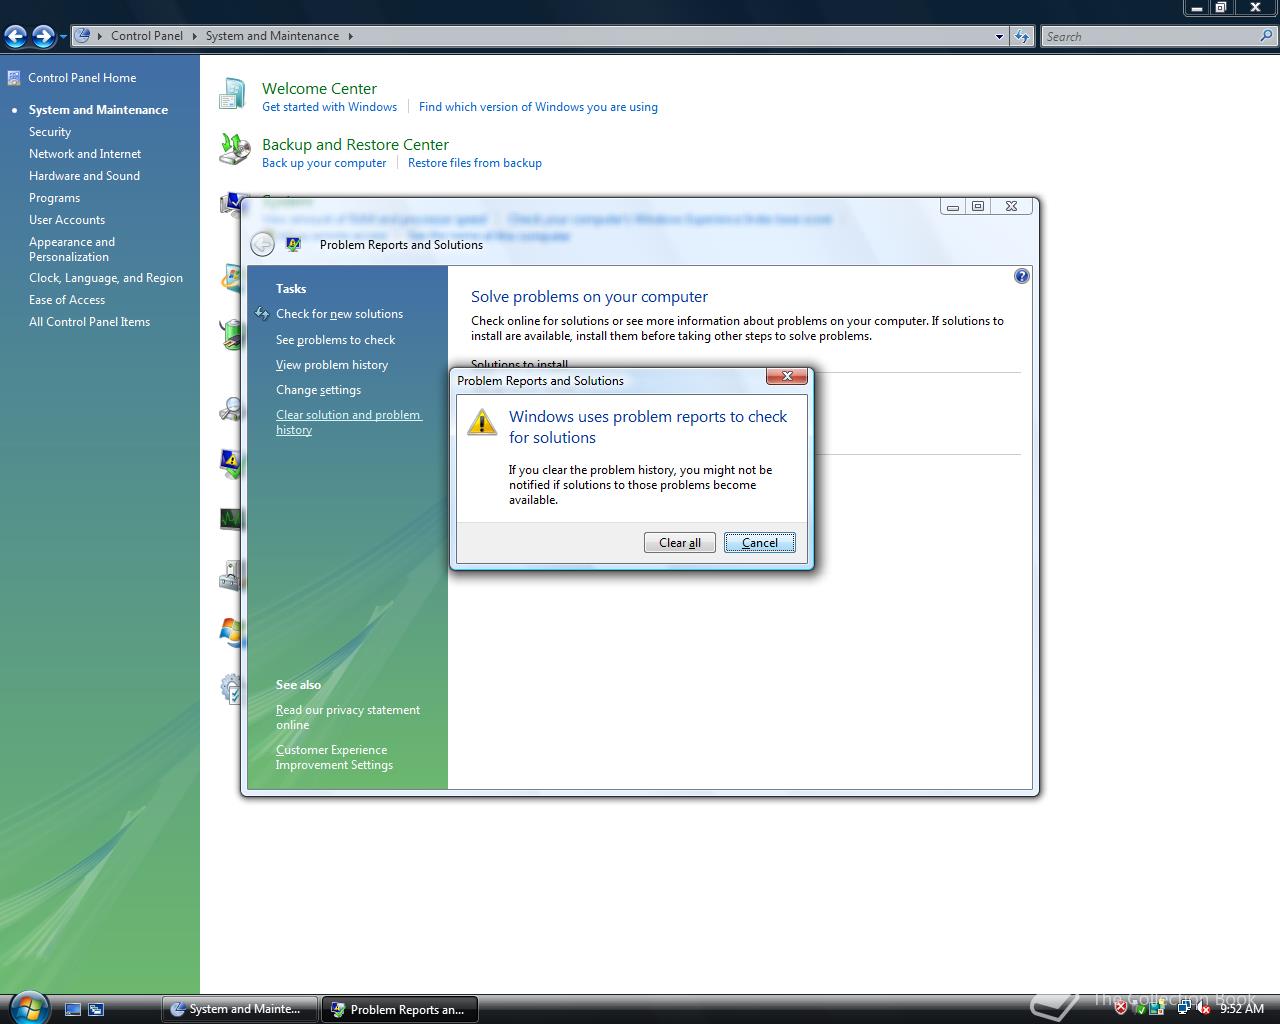Click Find which version of Windows link
Viewport: 1280px width, 1024px height.
pos(538,107)
